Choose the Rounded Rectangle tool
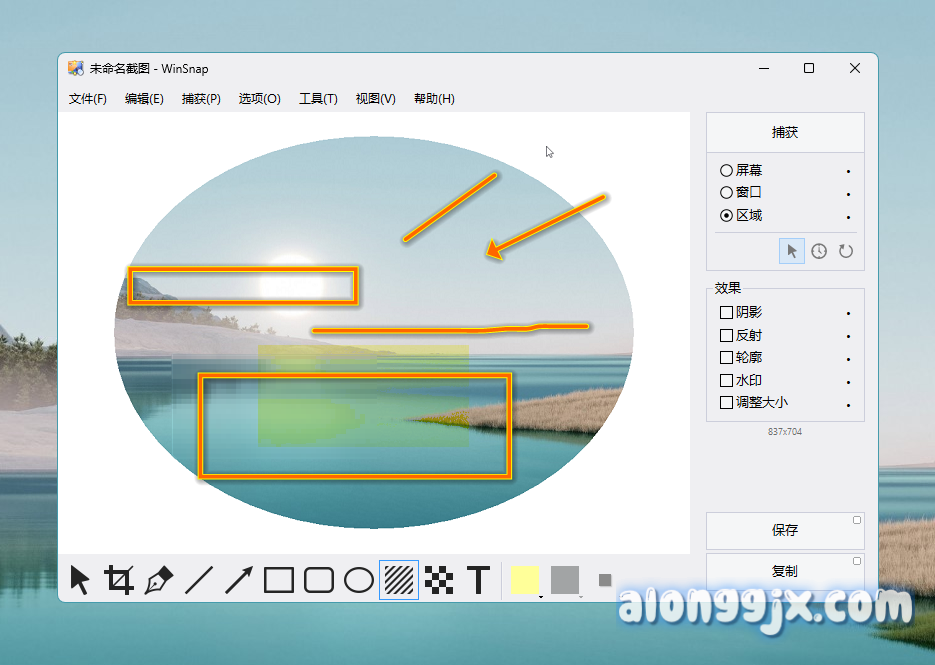 319,580
